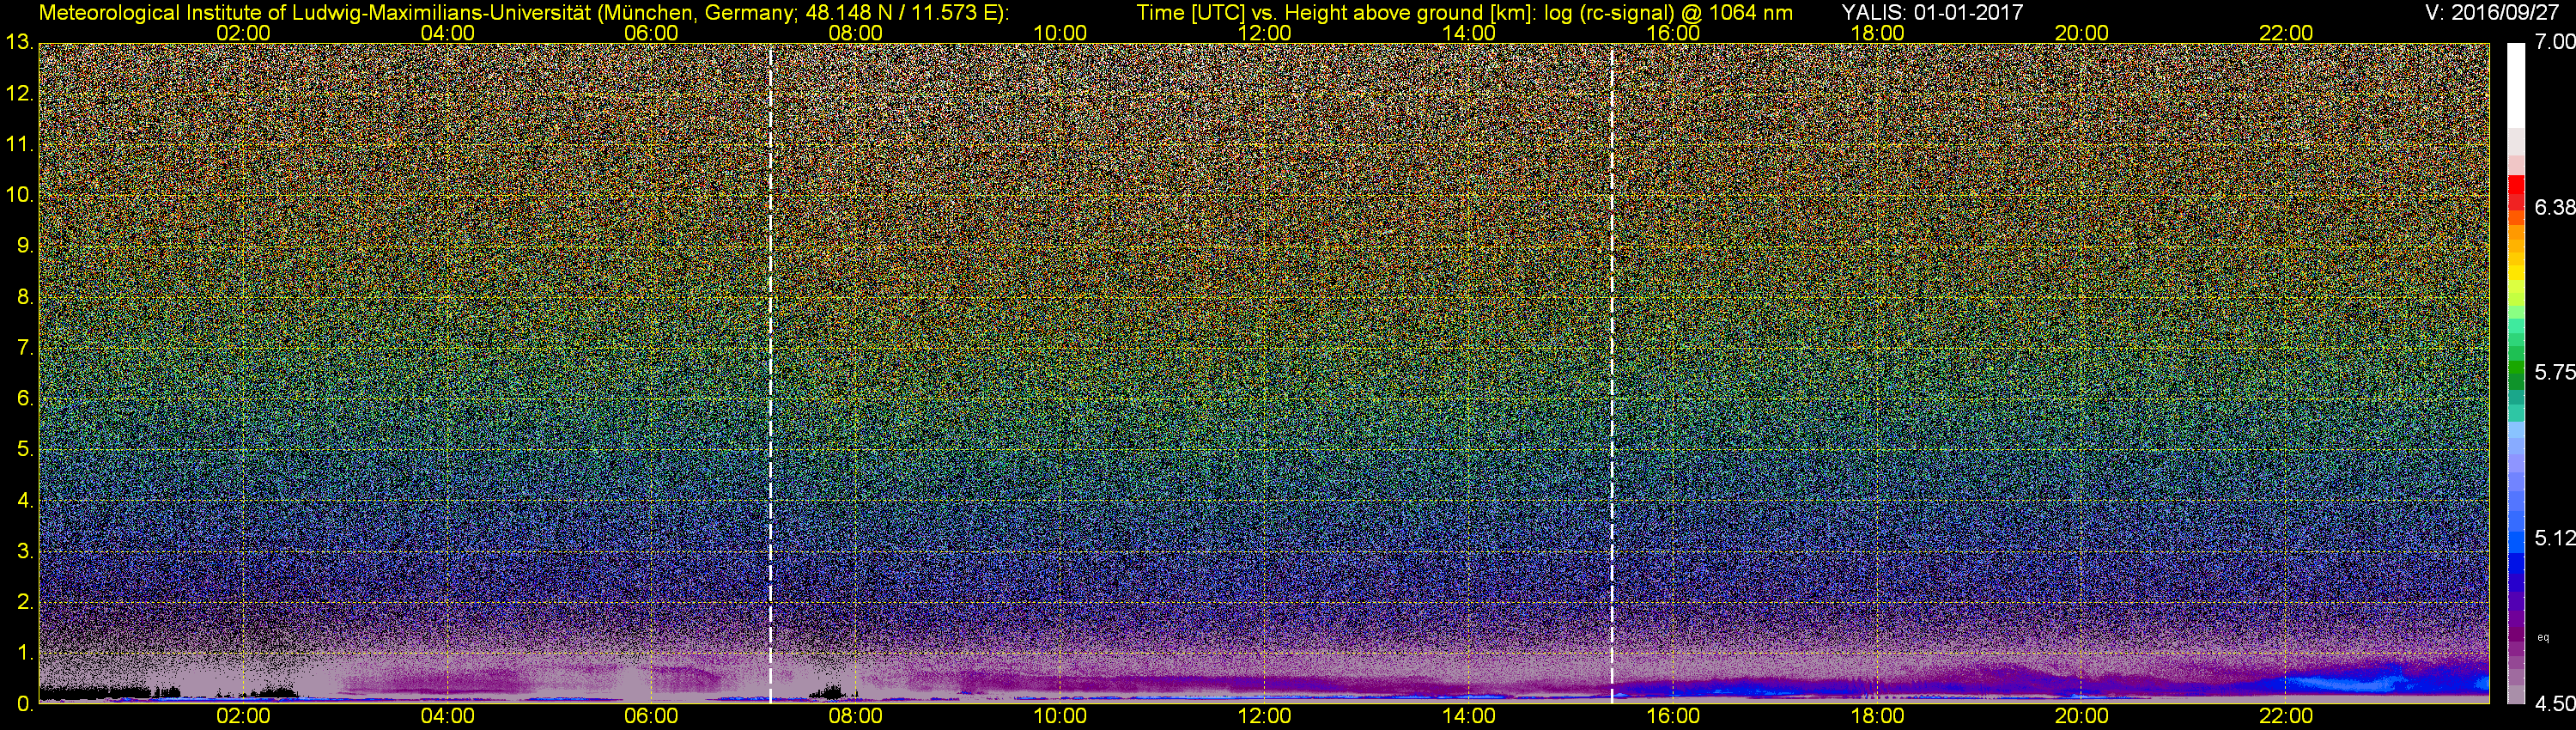Click the 12:00 label on the top time axis

(1264, 33)
